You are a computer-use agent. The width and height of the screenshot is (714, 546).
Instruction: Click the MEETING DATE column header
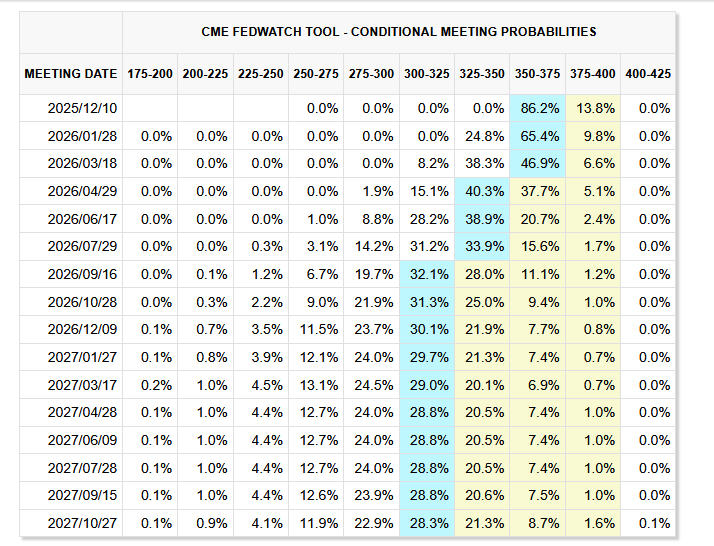[69, 74]
